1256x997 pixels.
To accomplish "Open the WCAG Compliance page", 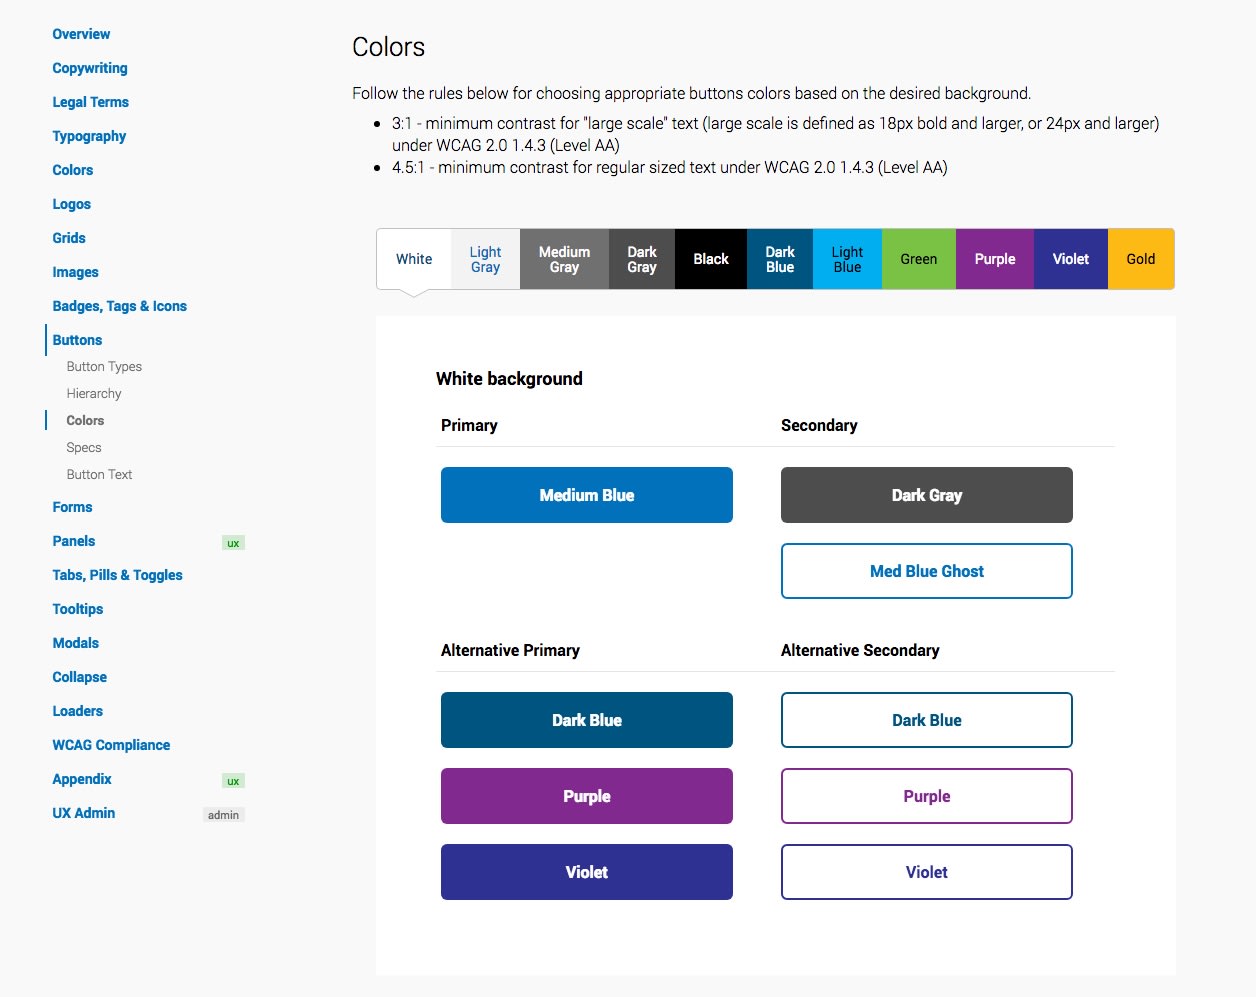I will [x=111, y=745].
